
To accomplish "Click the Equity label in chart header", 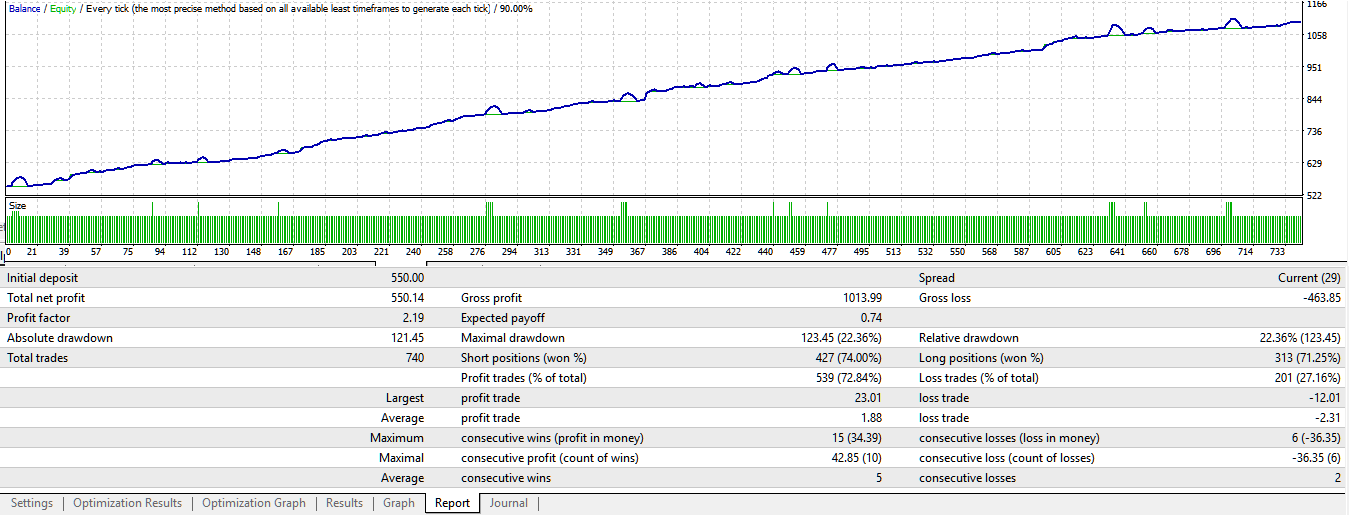I will point(63,8).
